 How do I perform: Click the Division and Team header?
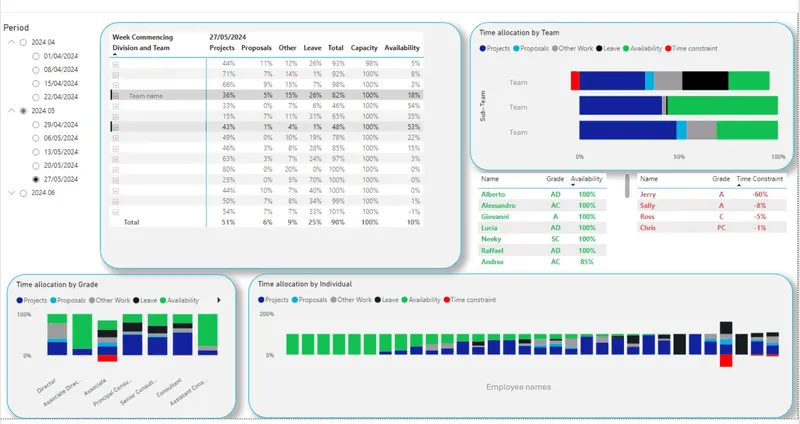(x=141, y=48)
